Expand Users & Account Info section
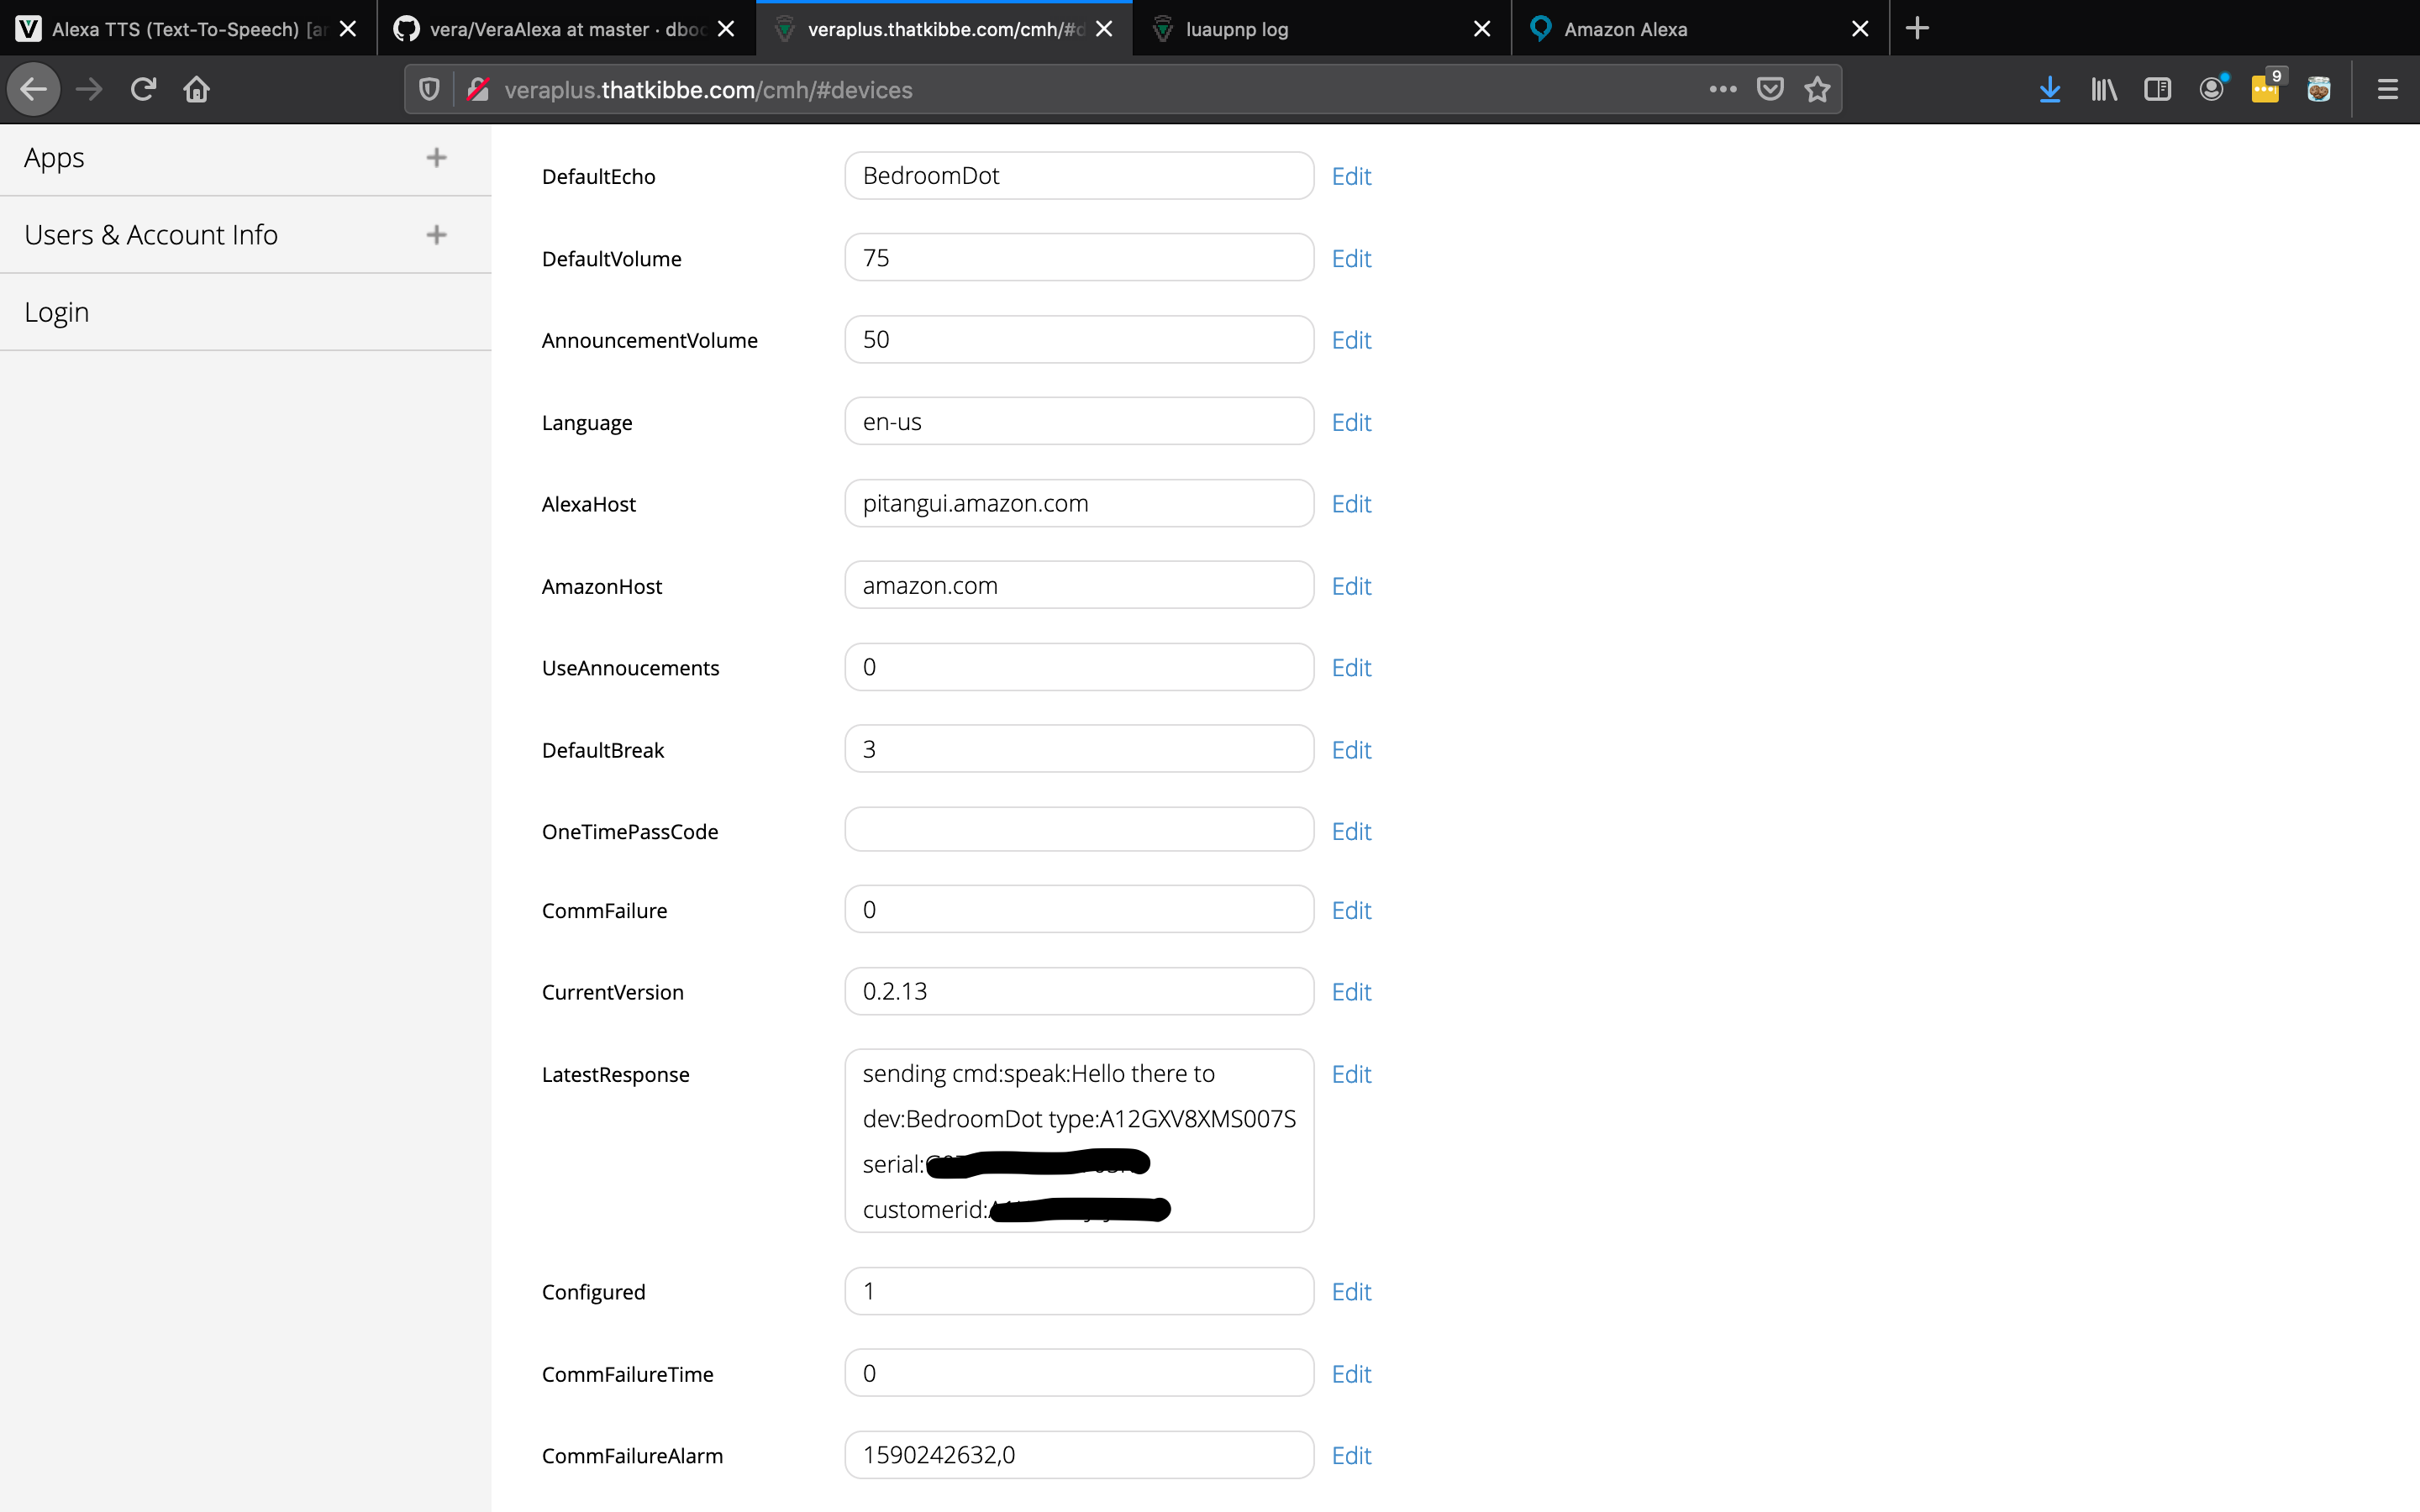 (436, 235)
